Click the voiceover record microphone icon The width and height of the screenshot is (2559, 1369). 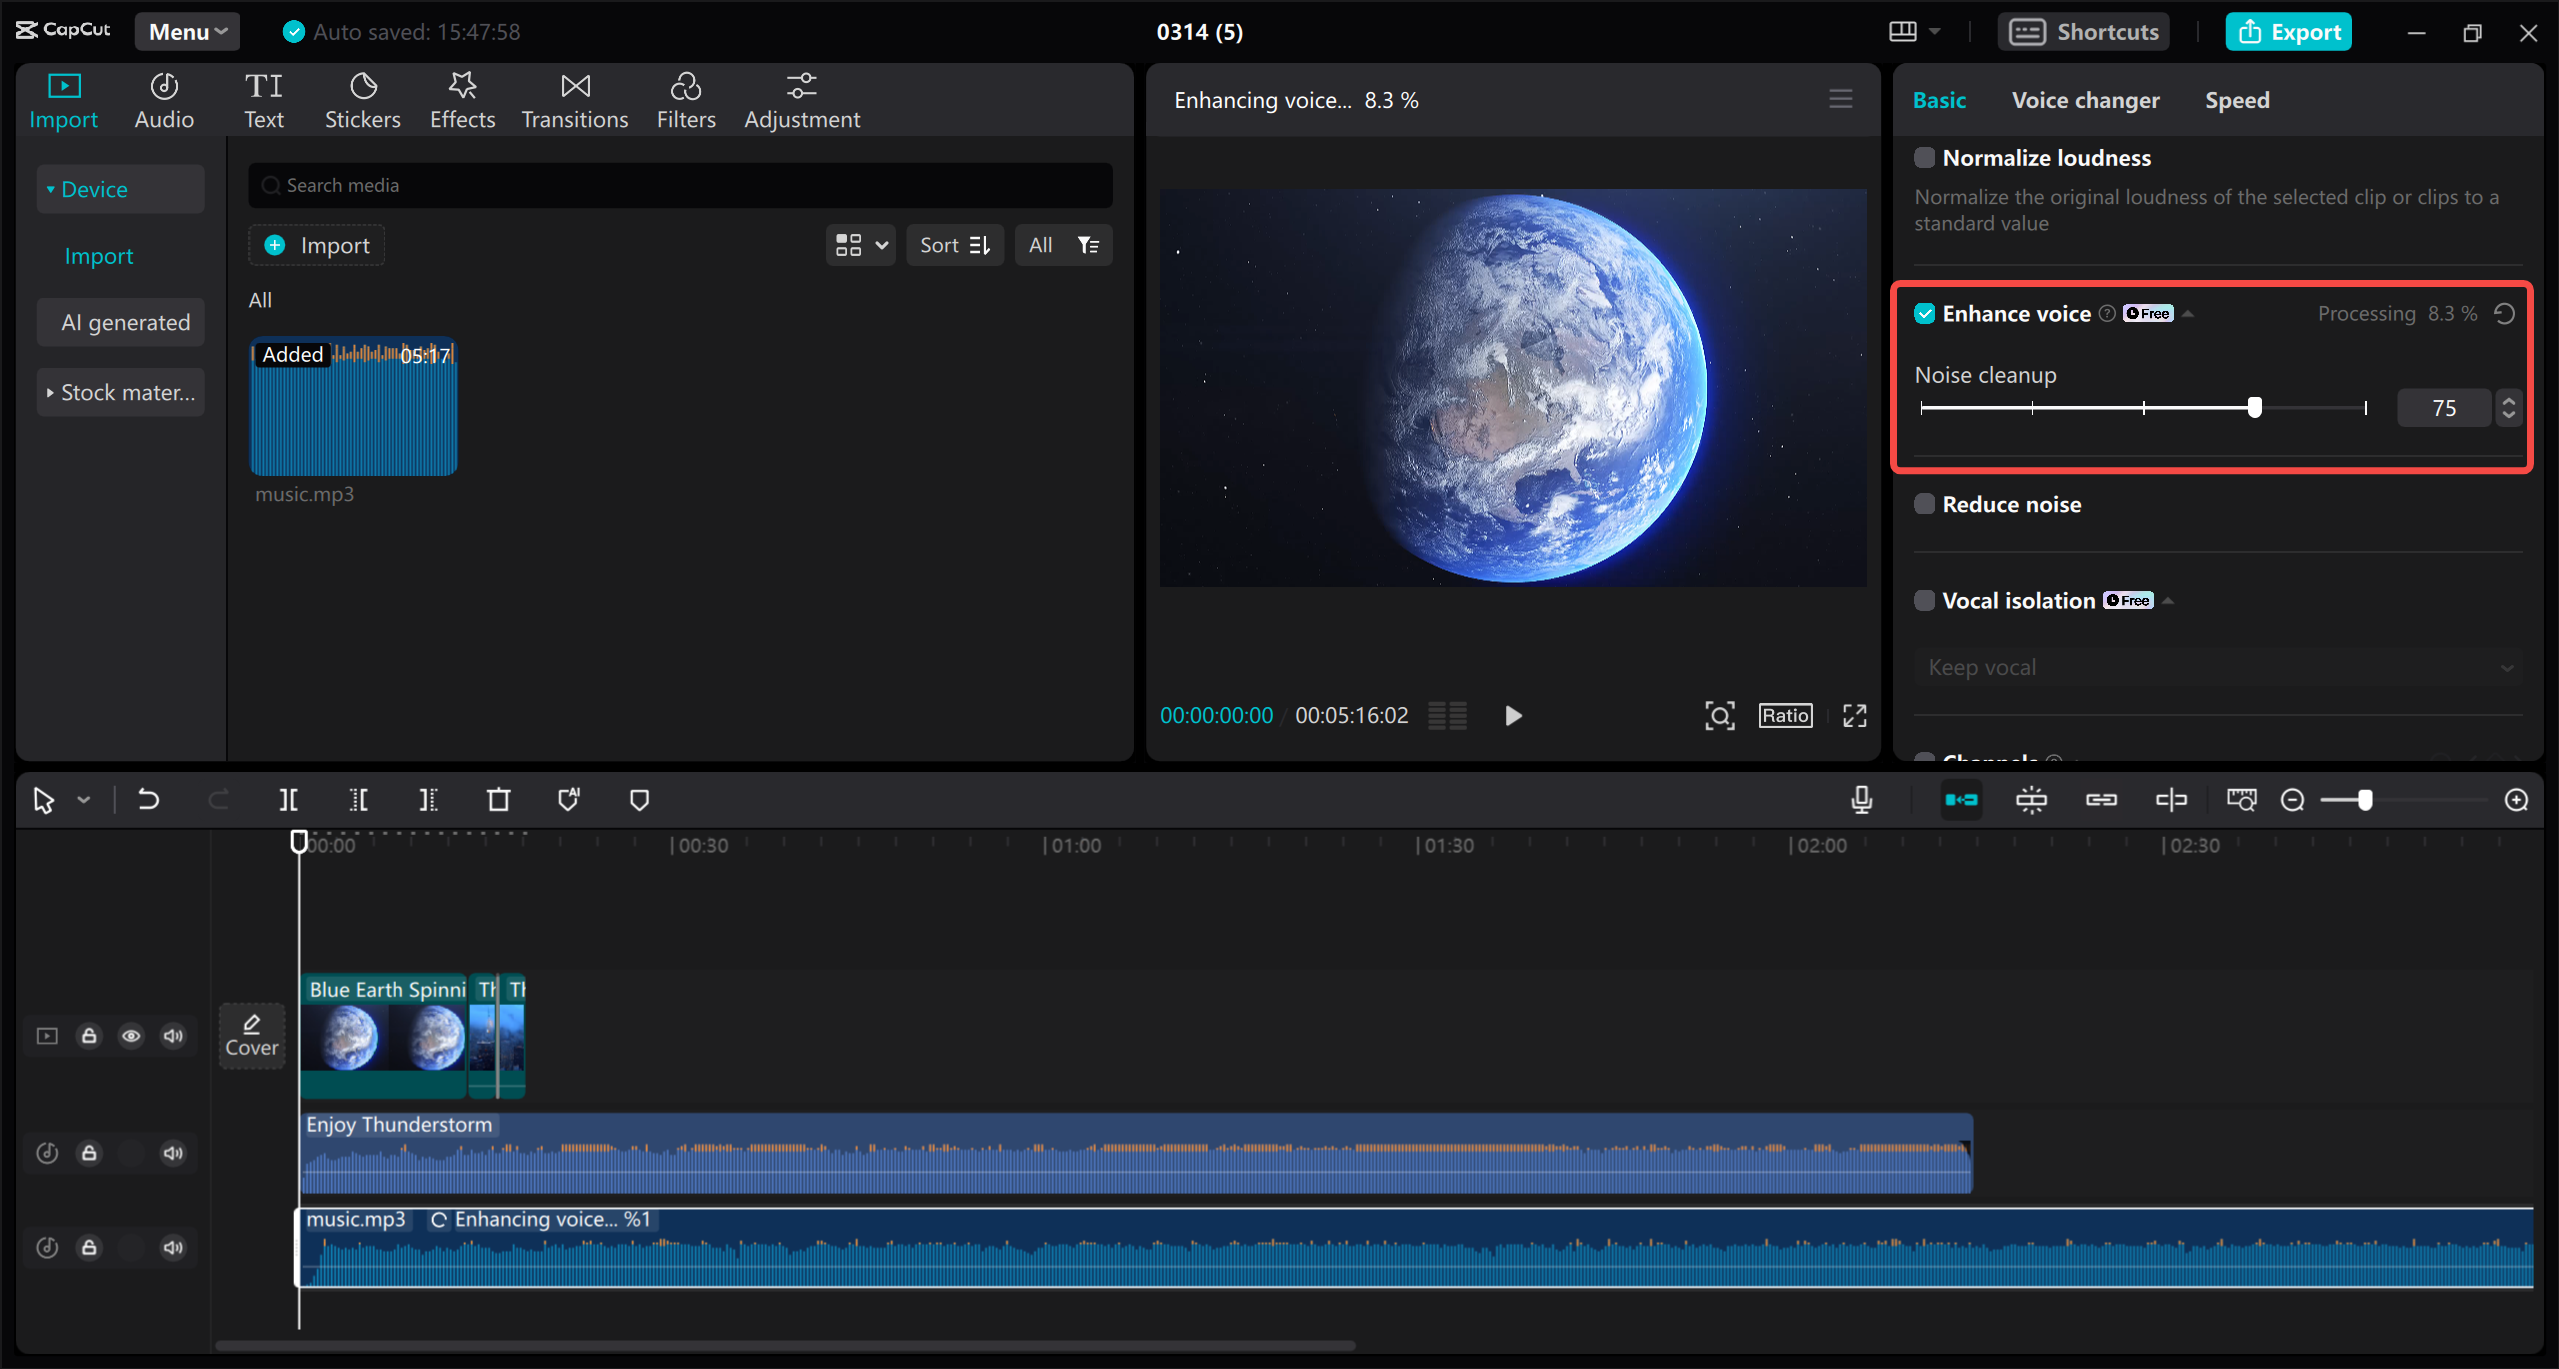1861,799
